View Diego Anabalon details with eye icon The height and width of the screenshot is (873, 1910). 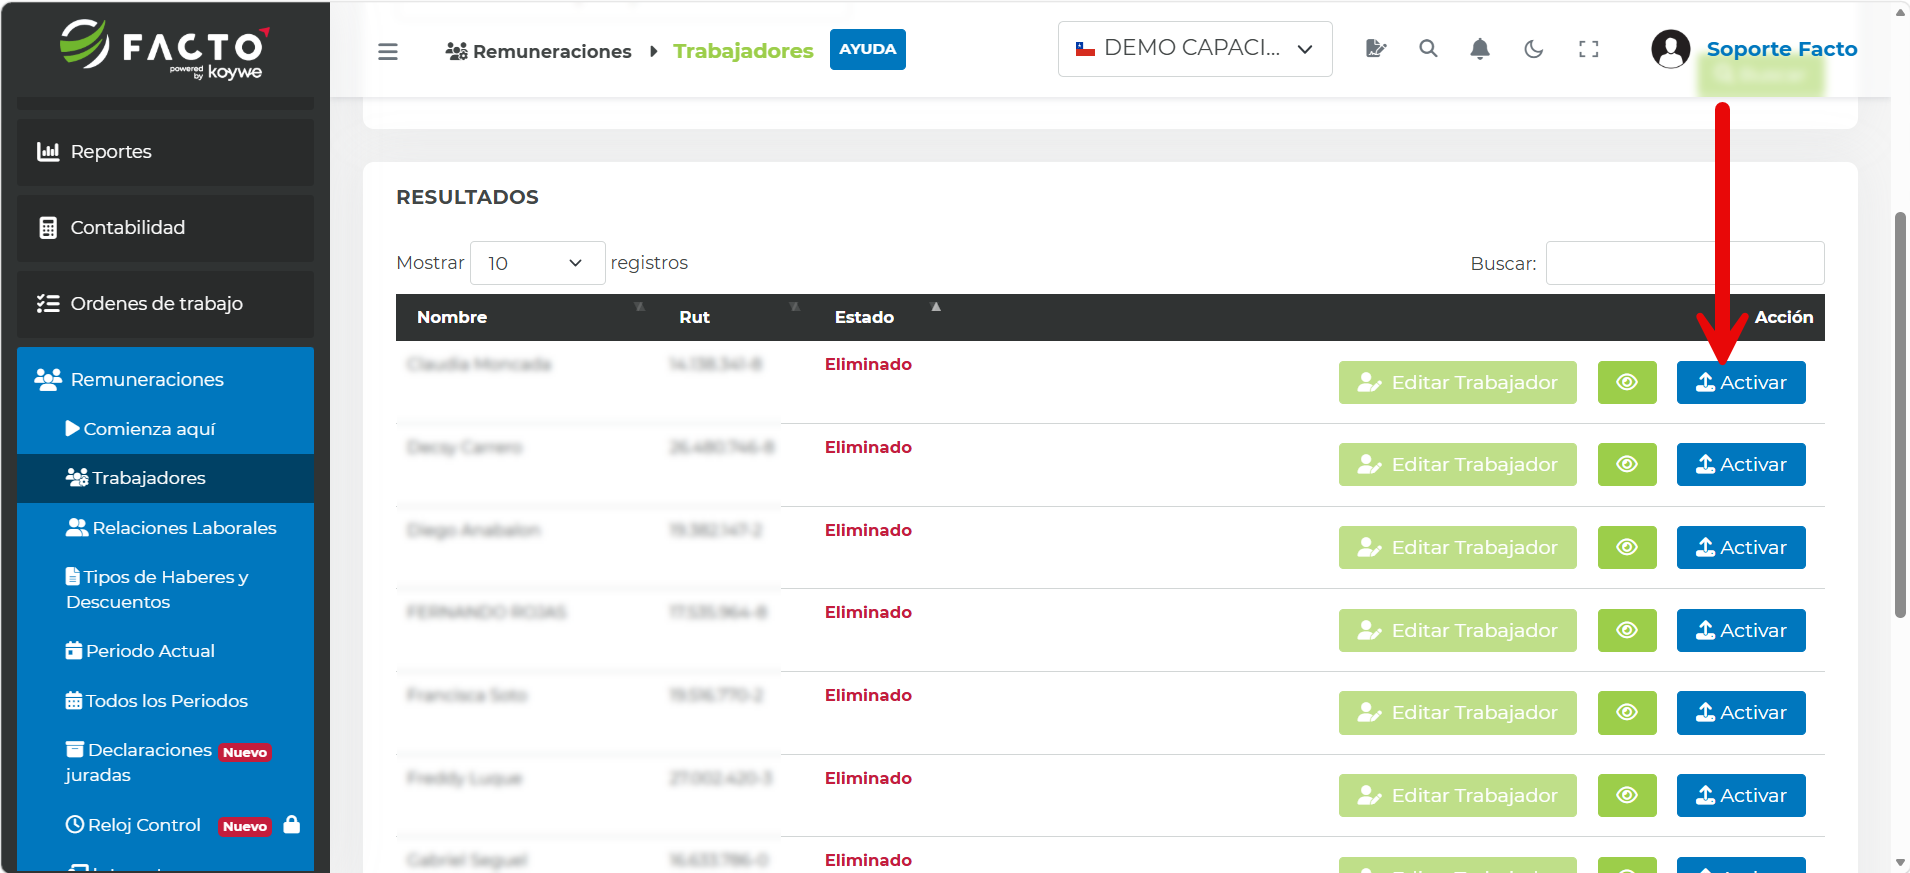click(x=1627, y=547)
